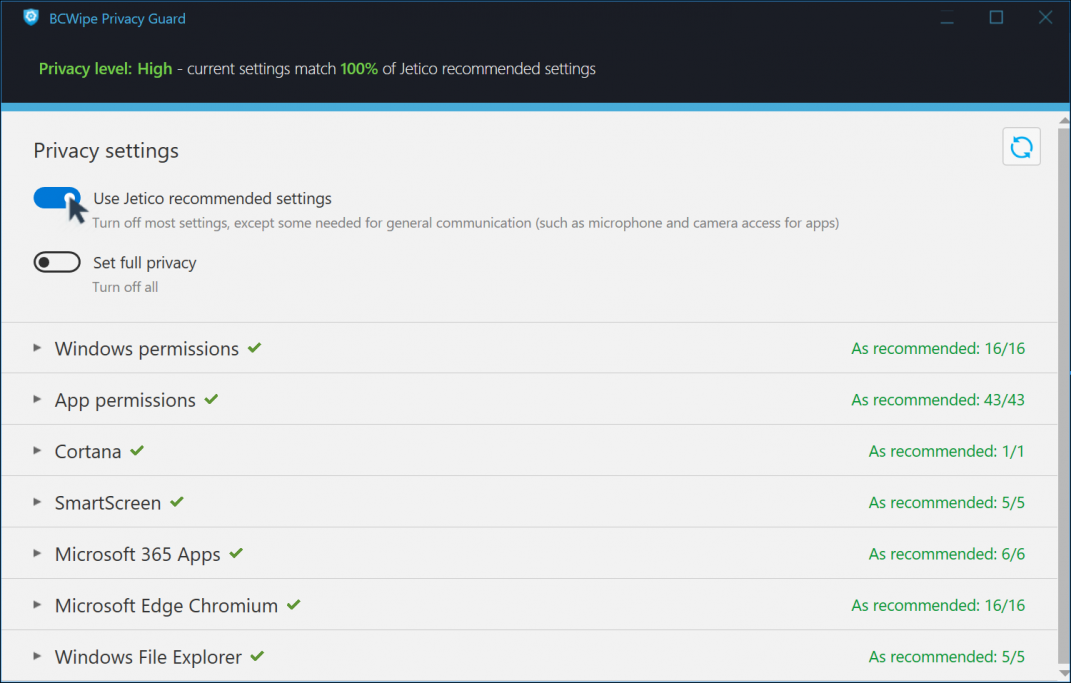
Task: Click the refresh settings icon
Action: [x=1021, y=147]
